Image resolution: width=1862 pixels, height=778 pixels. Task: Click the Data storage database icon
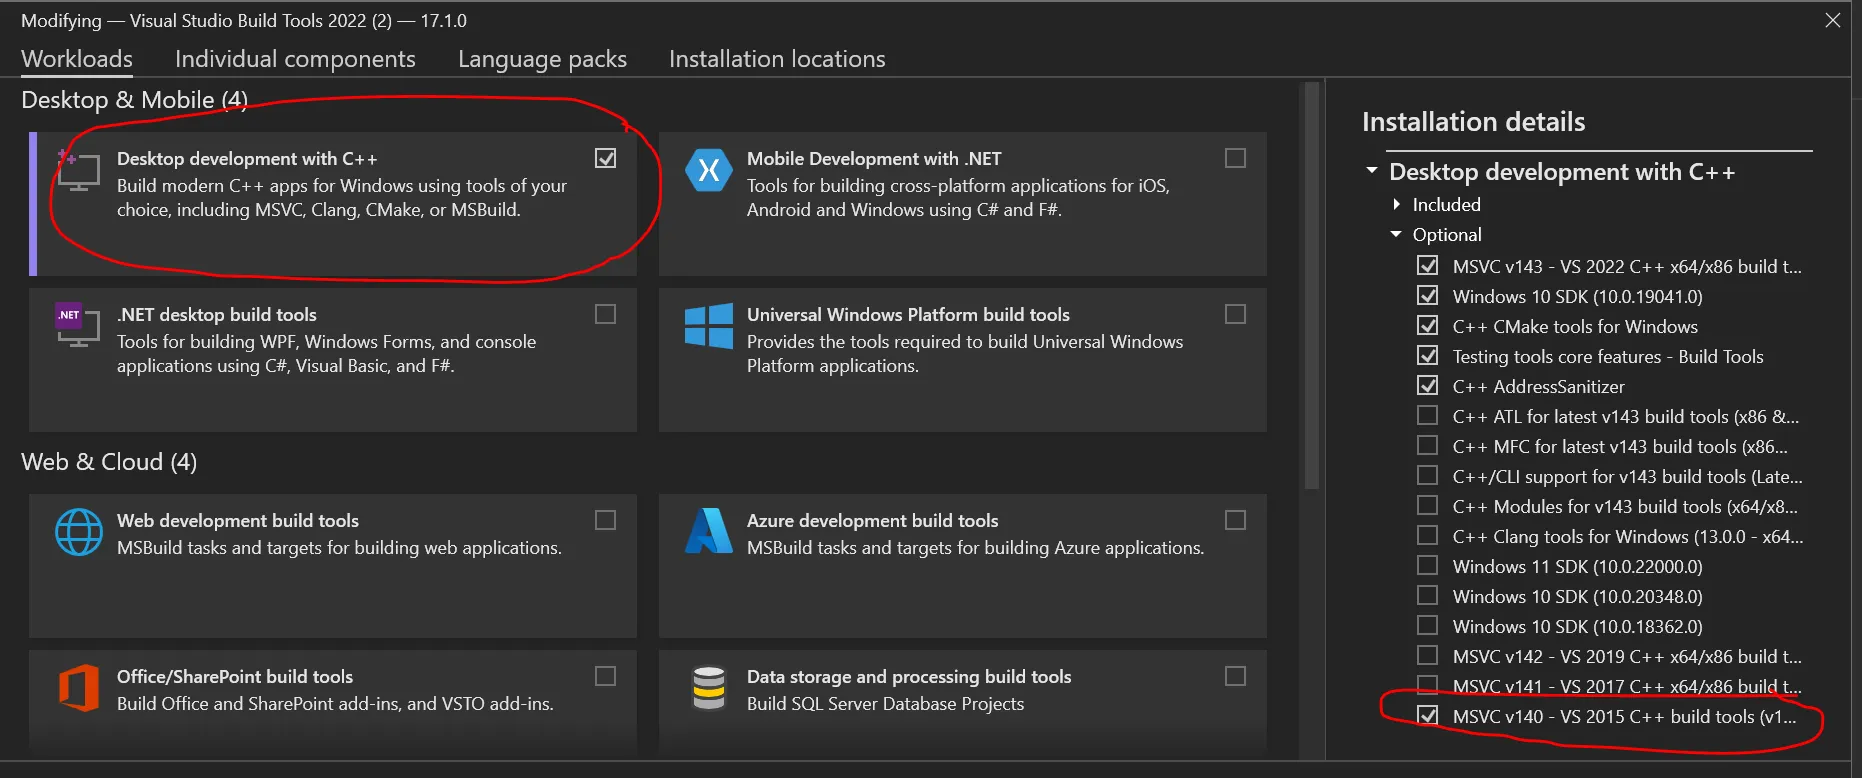pyautogui.click(x=708, y=688)
